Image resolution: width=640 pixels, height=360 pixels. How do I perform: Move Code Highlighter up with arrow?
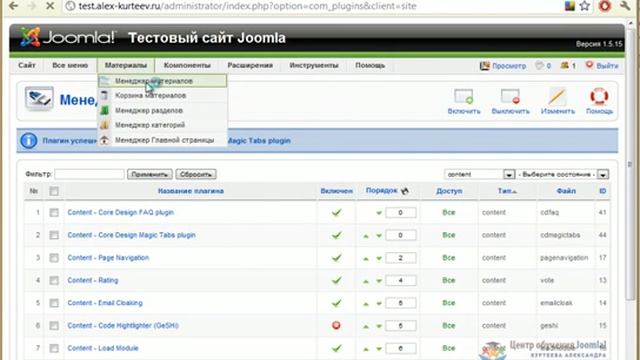pos(366,326)
